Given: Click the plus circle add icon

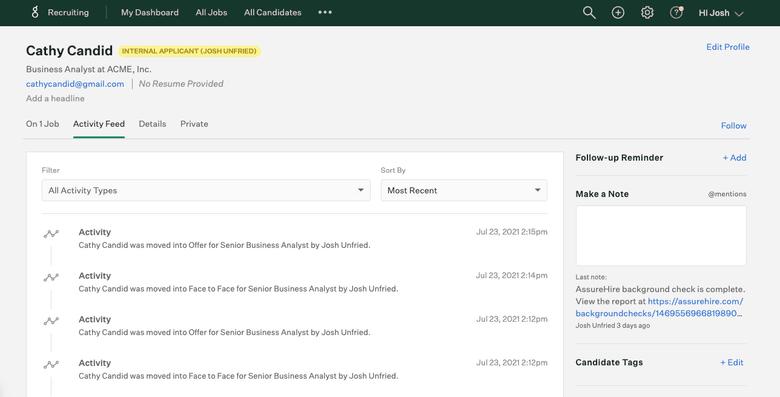Looking at the screenshot, I should coord(618,12).
